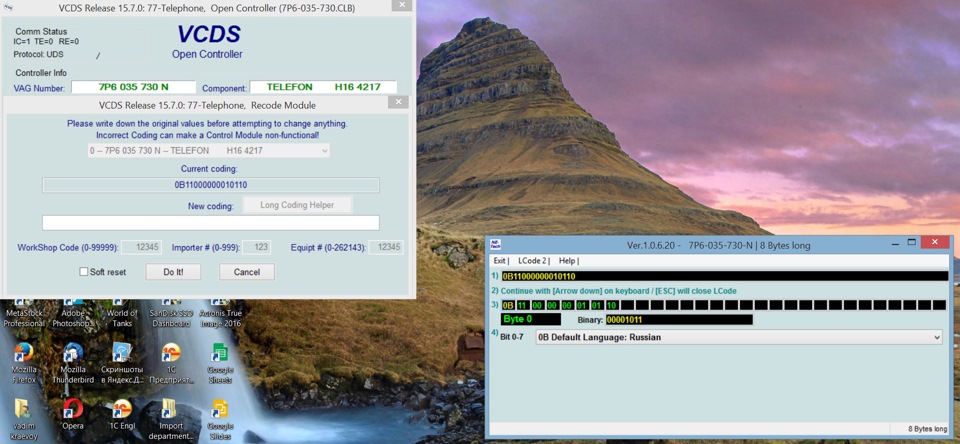The image size is (960, 444).
Task: Open vadim kraevoy folder icon
Action: pos(23,420)
